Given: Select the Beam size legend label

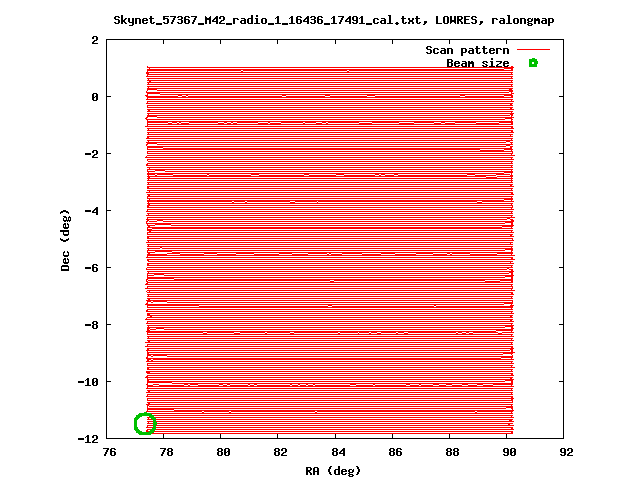Looking at the screenshot, I should point(478,63).
